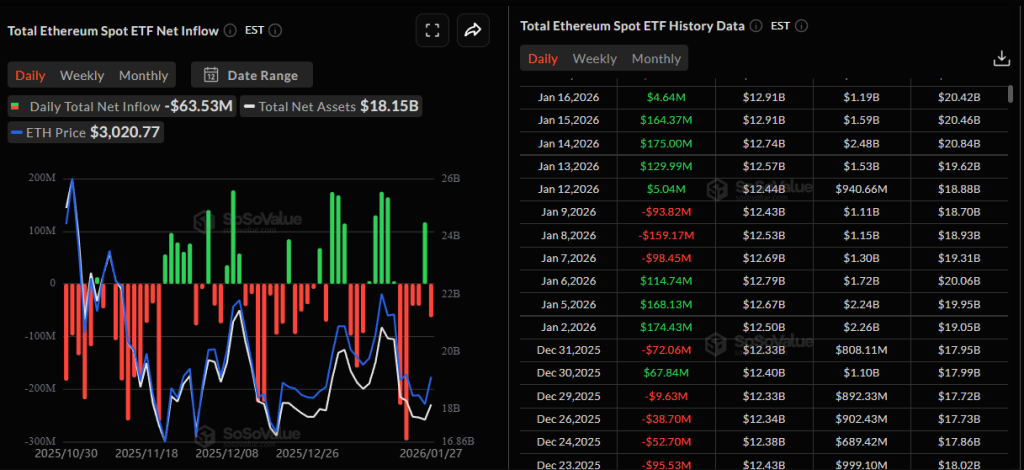Select Weekly tab in History Data table
This screenshot has width=1024, height=470.
tap(595, 59)
